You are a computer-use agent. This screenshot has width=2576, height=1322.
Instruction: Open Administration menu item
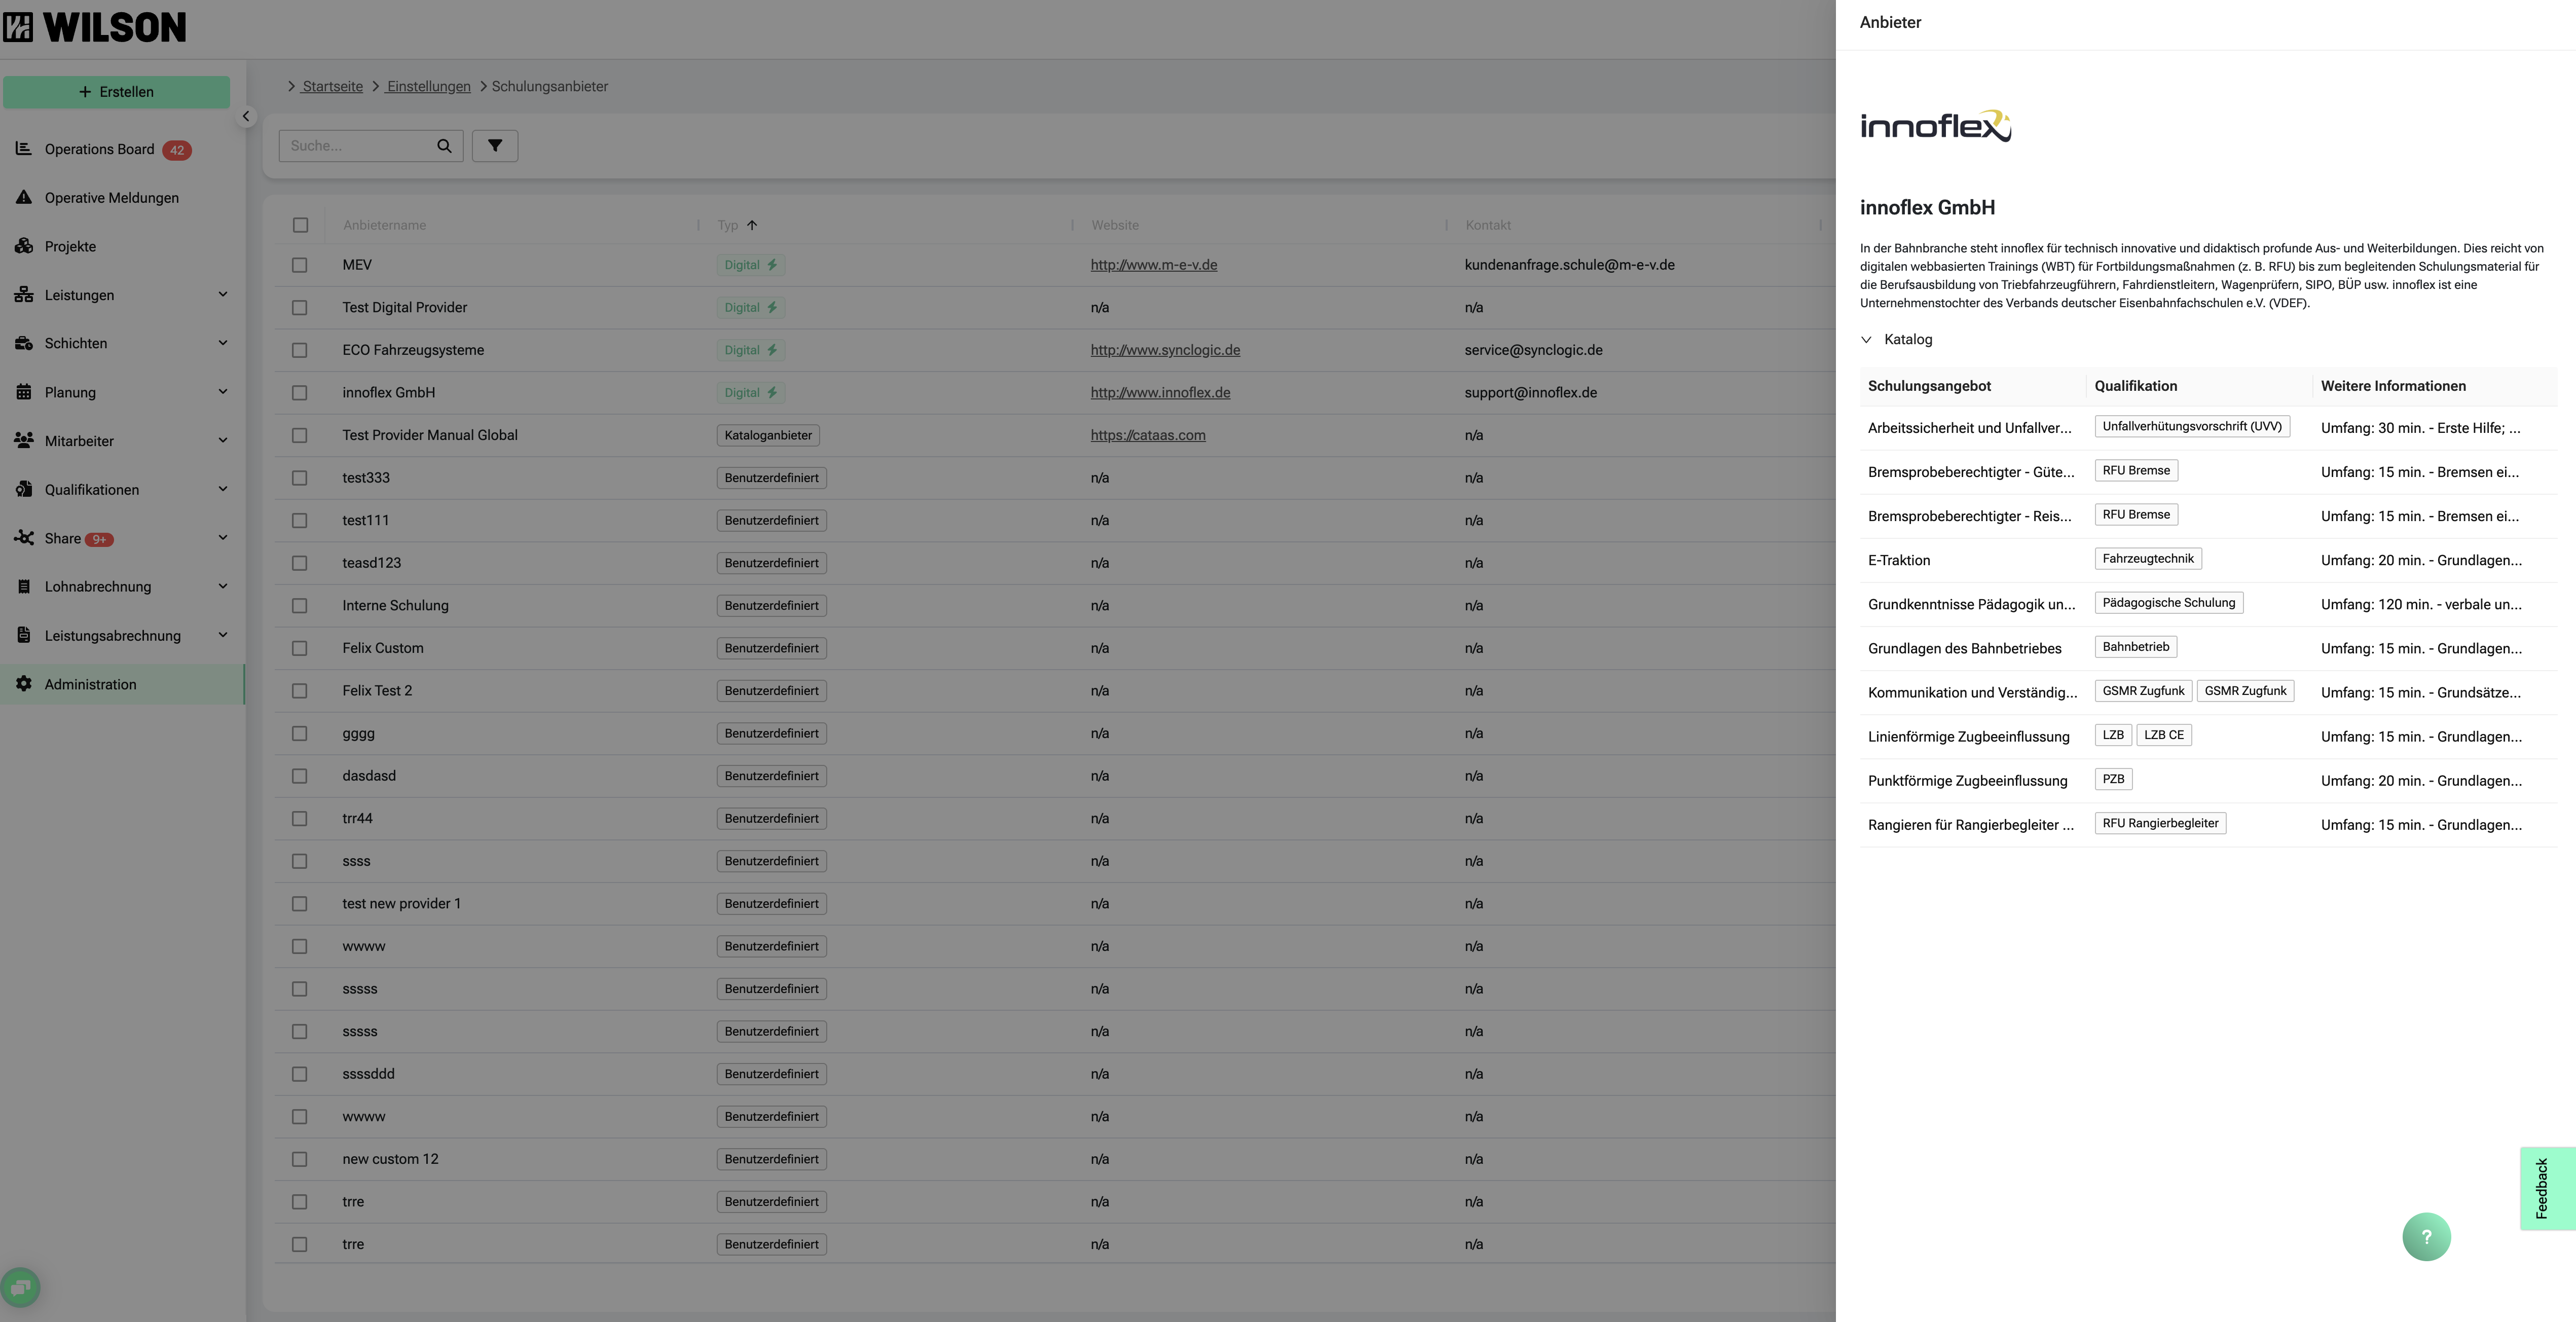tap(122, 684)
